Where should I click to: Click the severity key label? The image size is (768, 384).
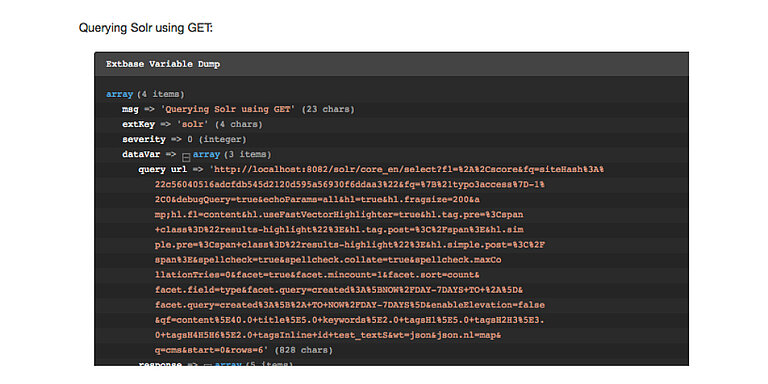pos(144,139)
